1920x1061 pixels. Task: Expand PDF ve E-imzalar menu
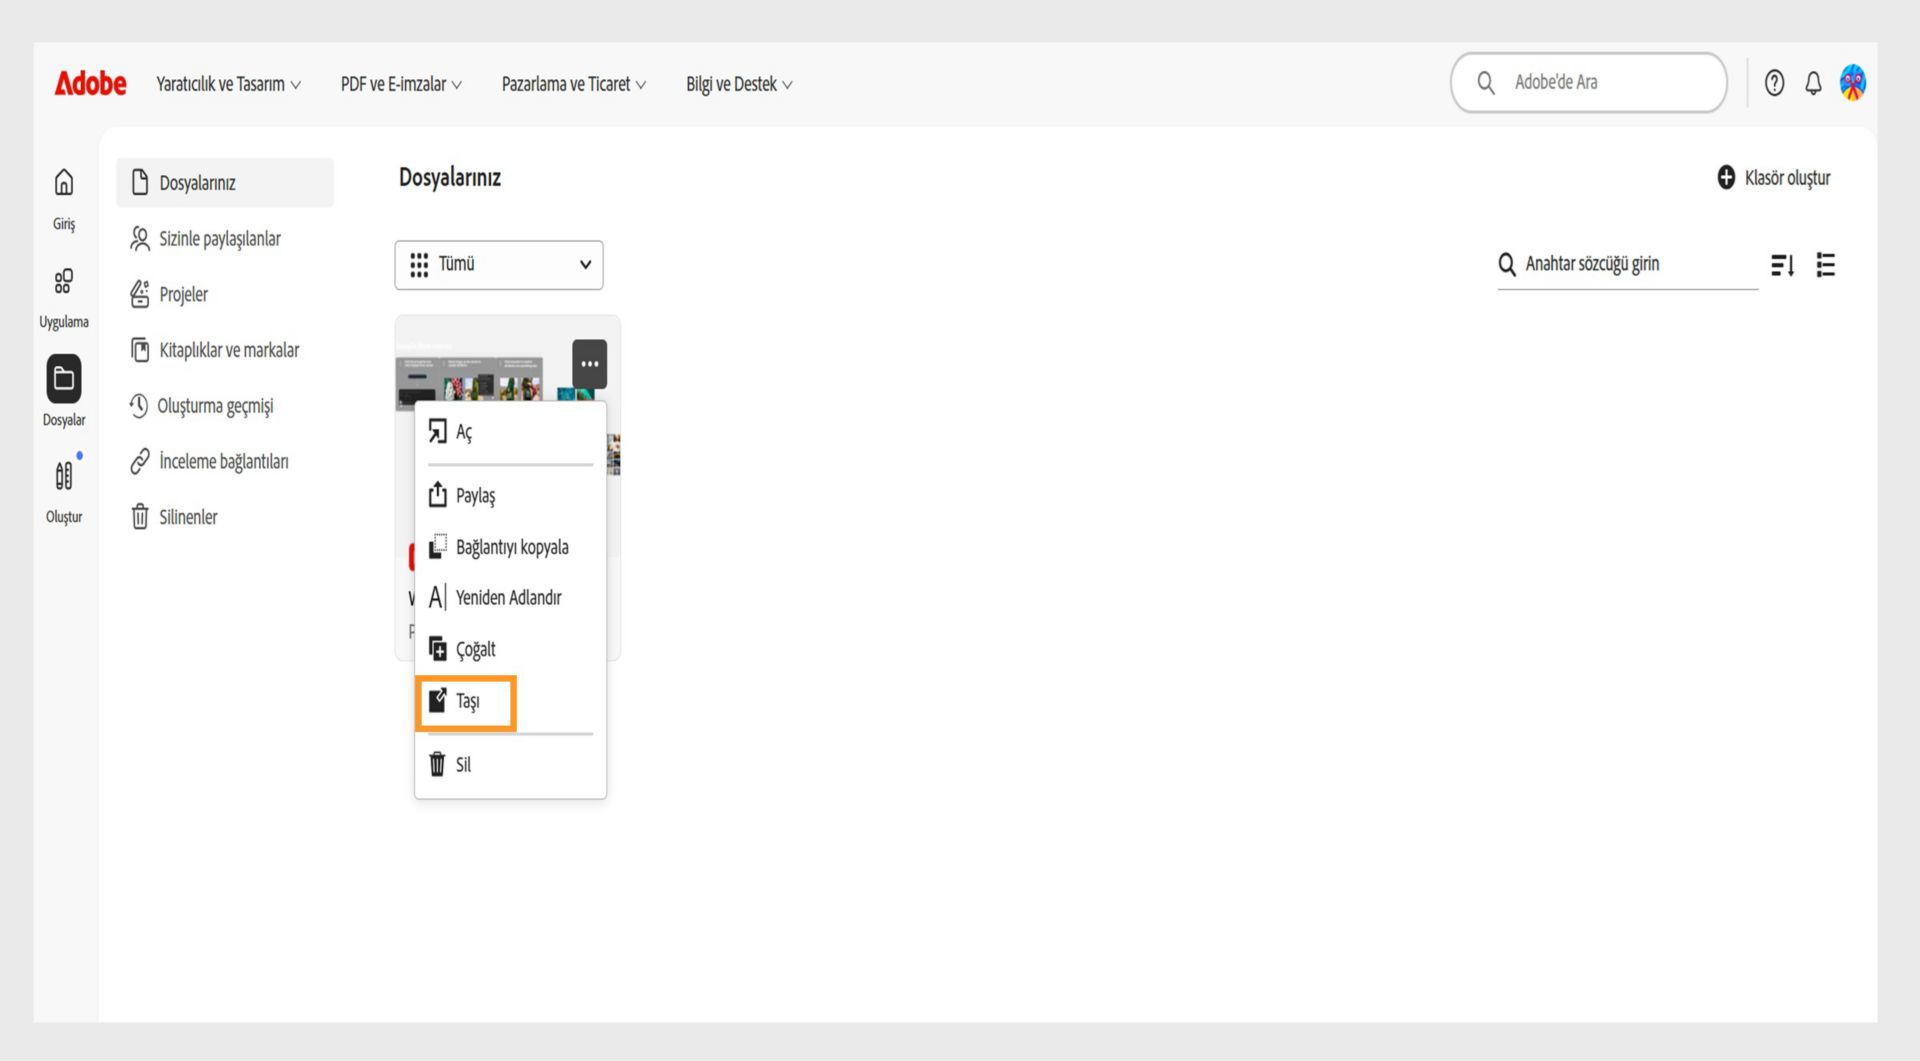(x=401, y=84)
